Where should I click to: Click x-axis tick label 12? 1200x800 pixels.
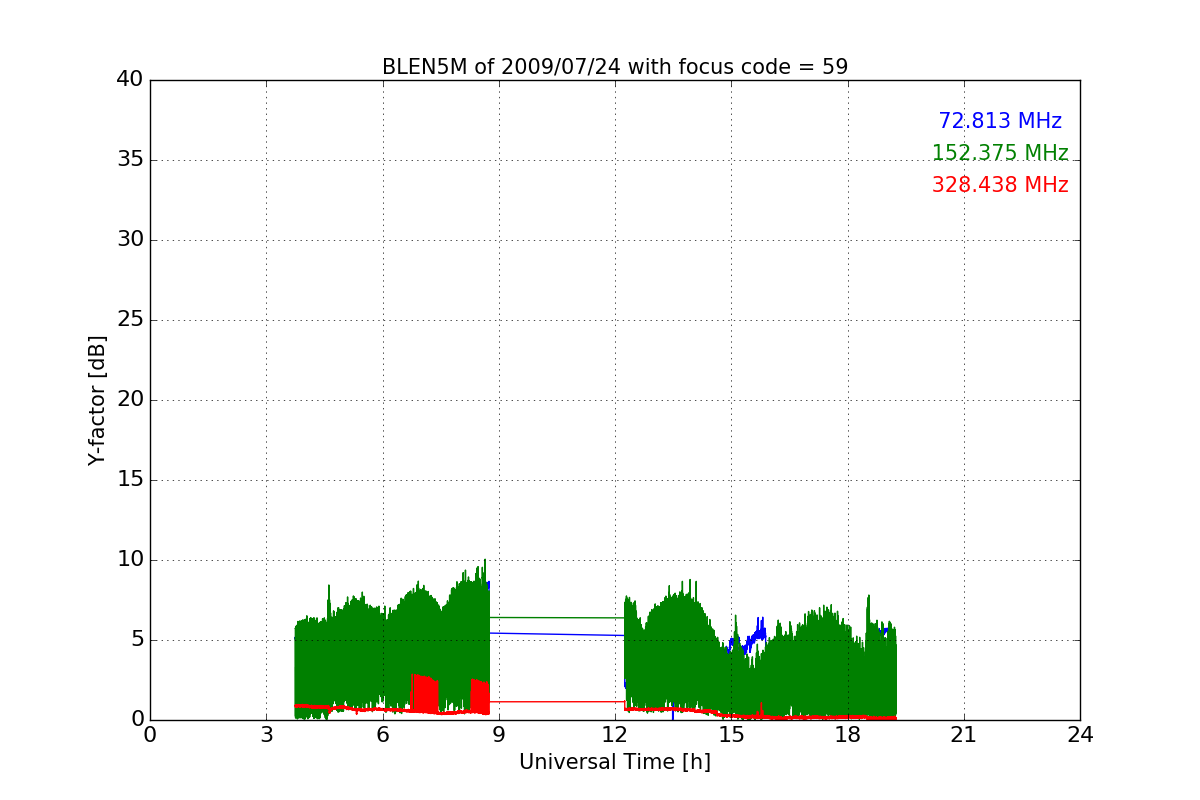615,735
